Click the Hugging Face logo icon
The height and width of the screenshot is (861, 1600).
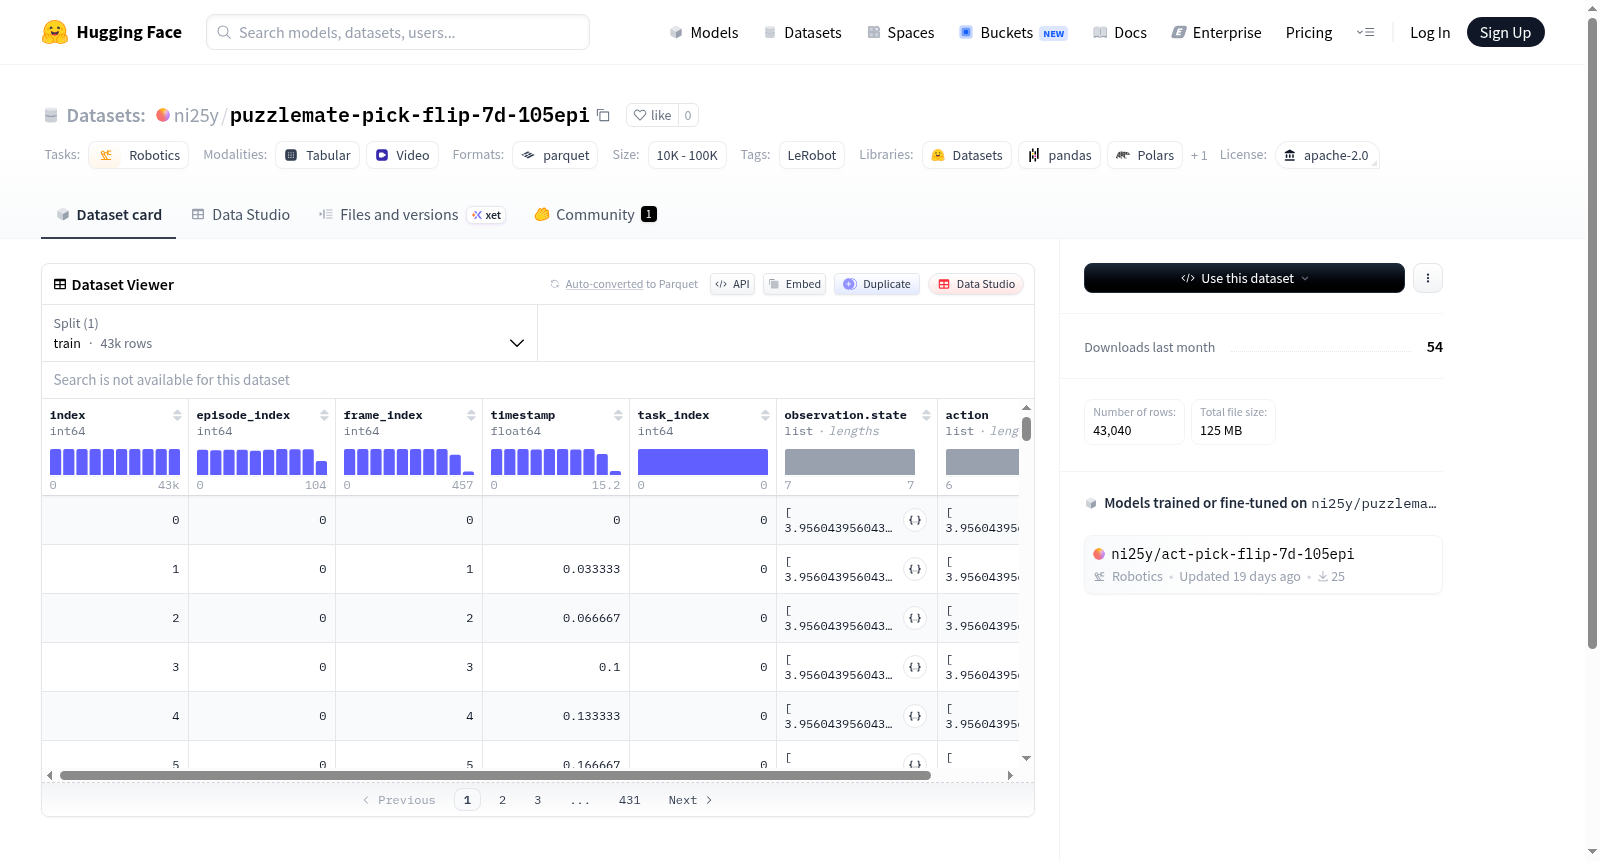[x=55, y=32]
